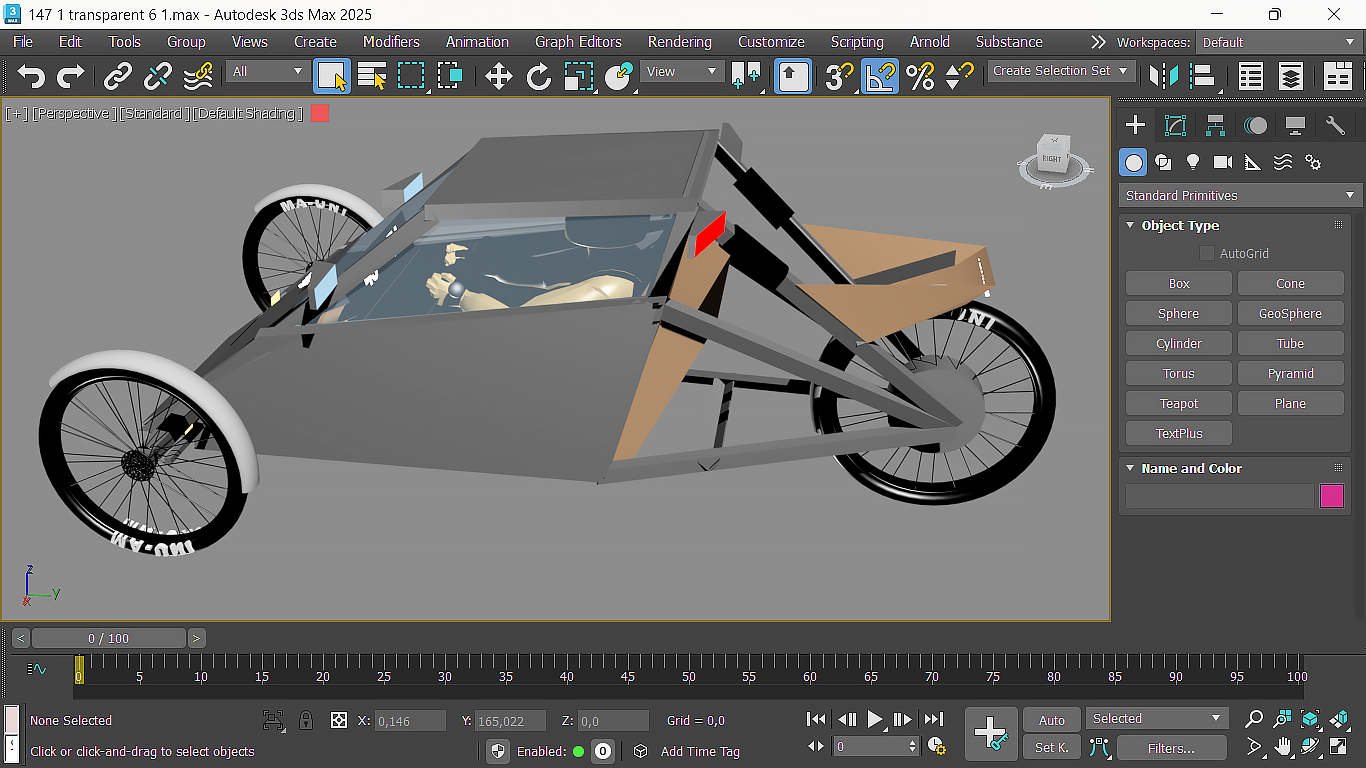Click the Filters... button
Image resolution: width=1366 pixels, height=768 pixels.
[x=1172, y=748]
